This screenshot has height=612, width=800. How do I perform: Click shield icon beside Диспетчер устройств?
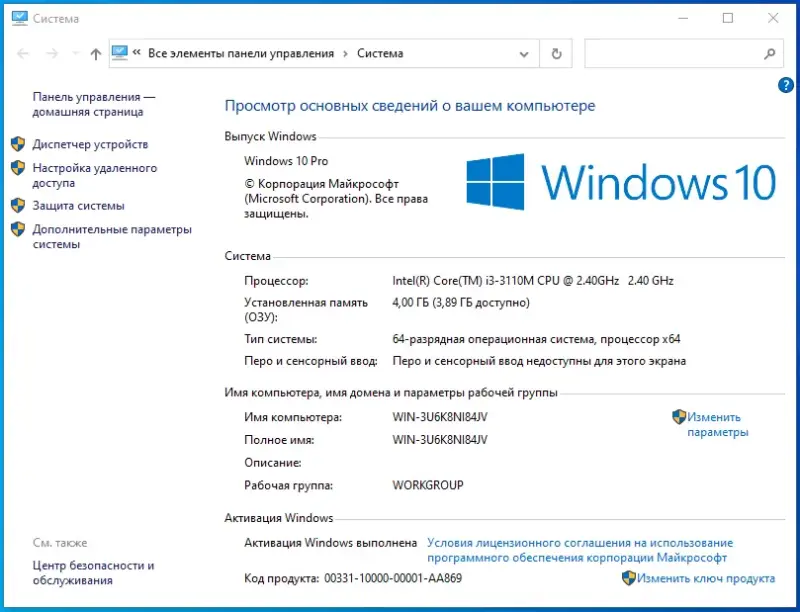click(x=18, y=144)
